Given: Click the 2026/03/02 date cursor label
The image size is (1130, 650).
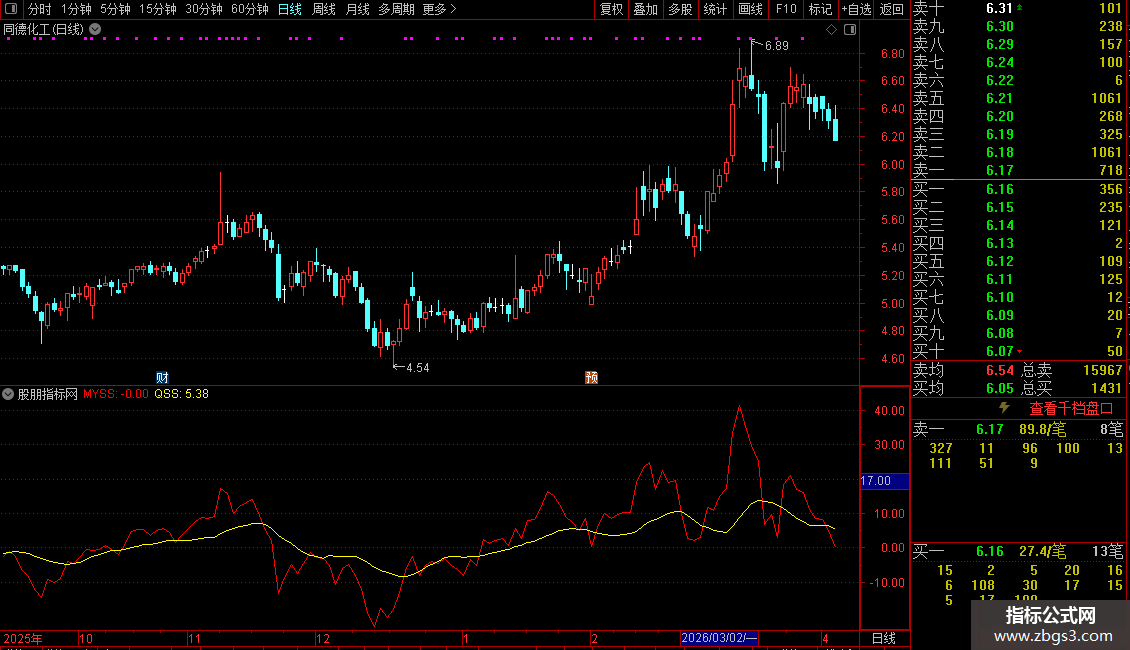Looking at the screenshot, I should click(x=719, y=638).
